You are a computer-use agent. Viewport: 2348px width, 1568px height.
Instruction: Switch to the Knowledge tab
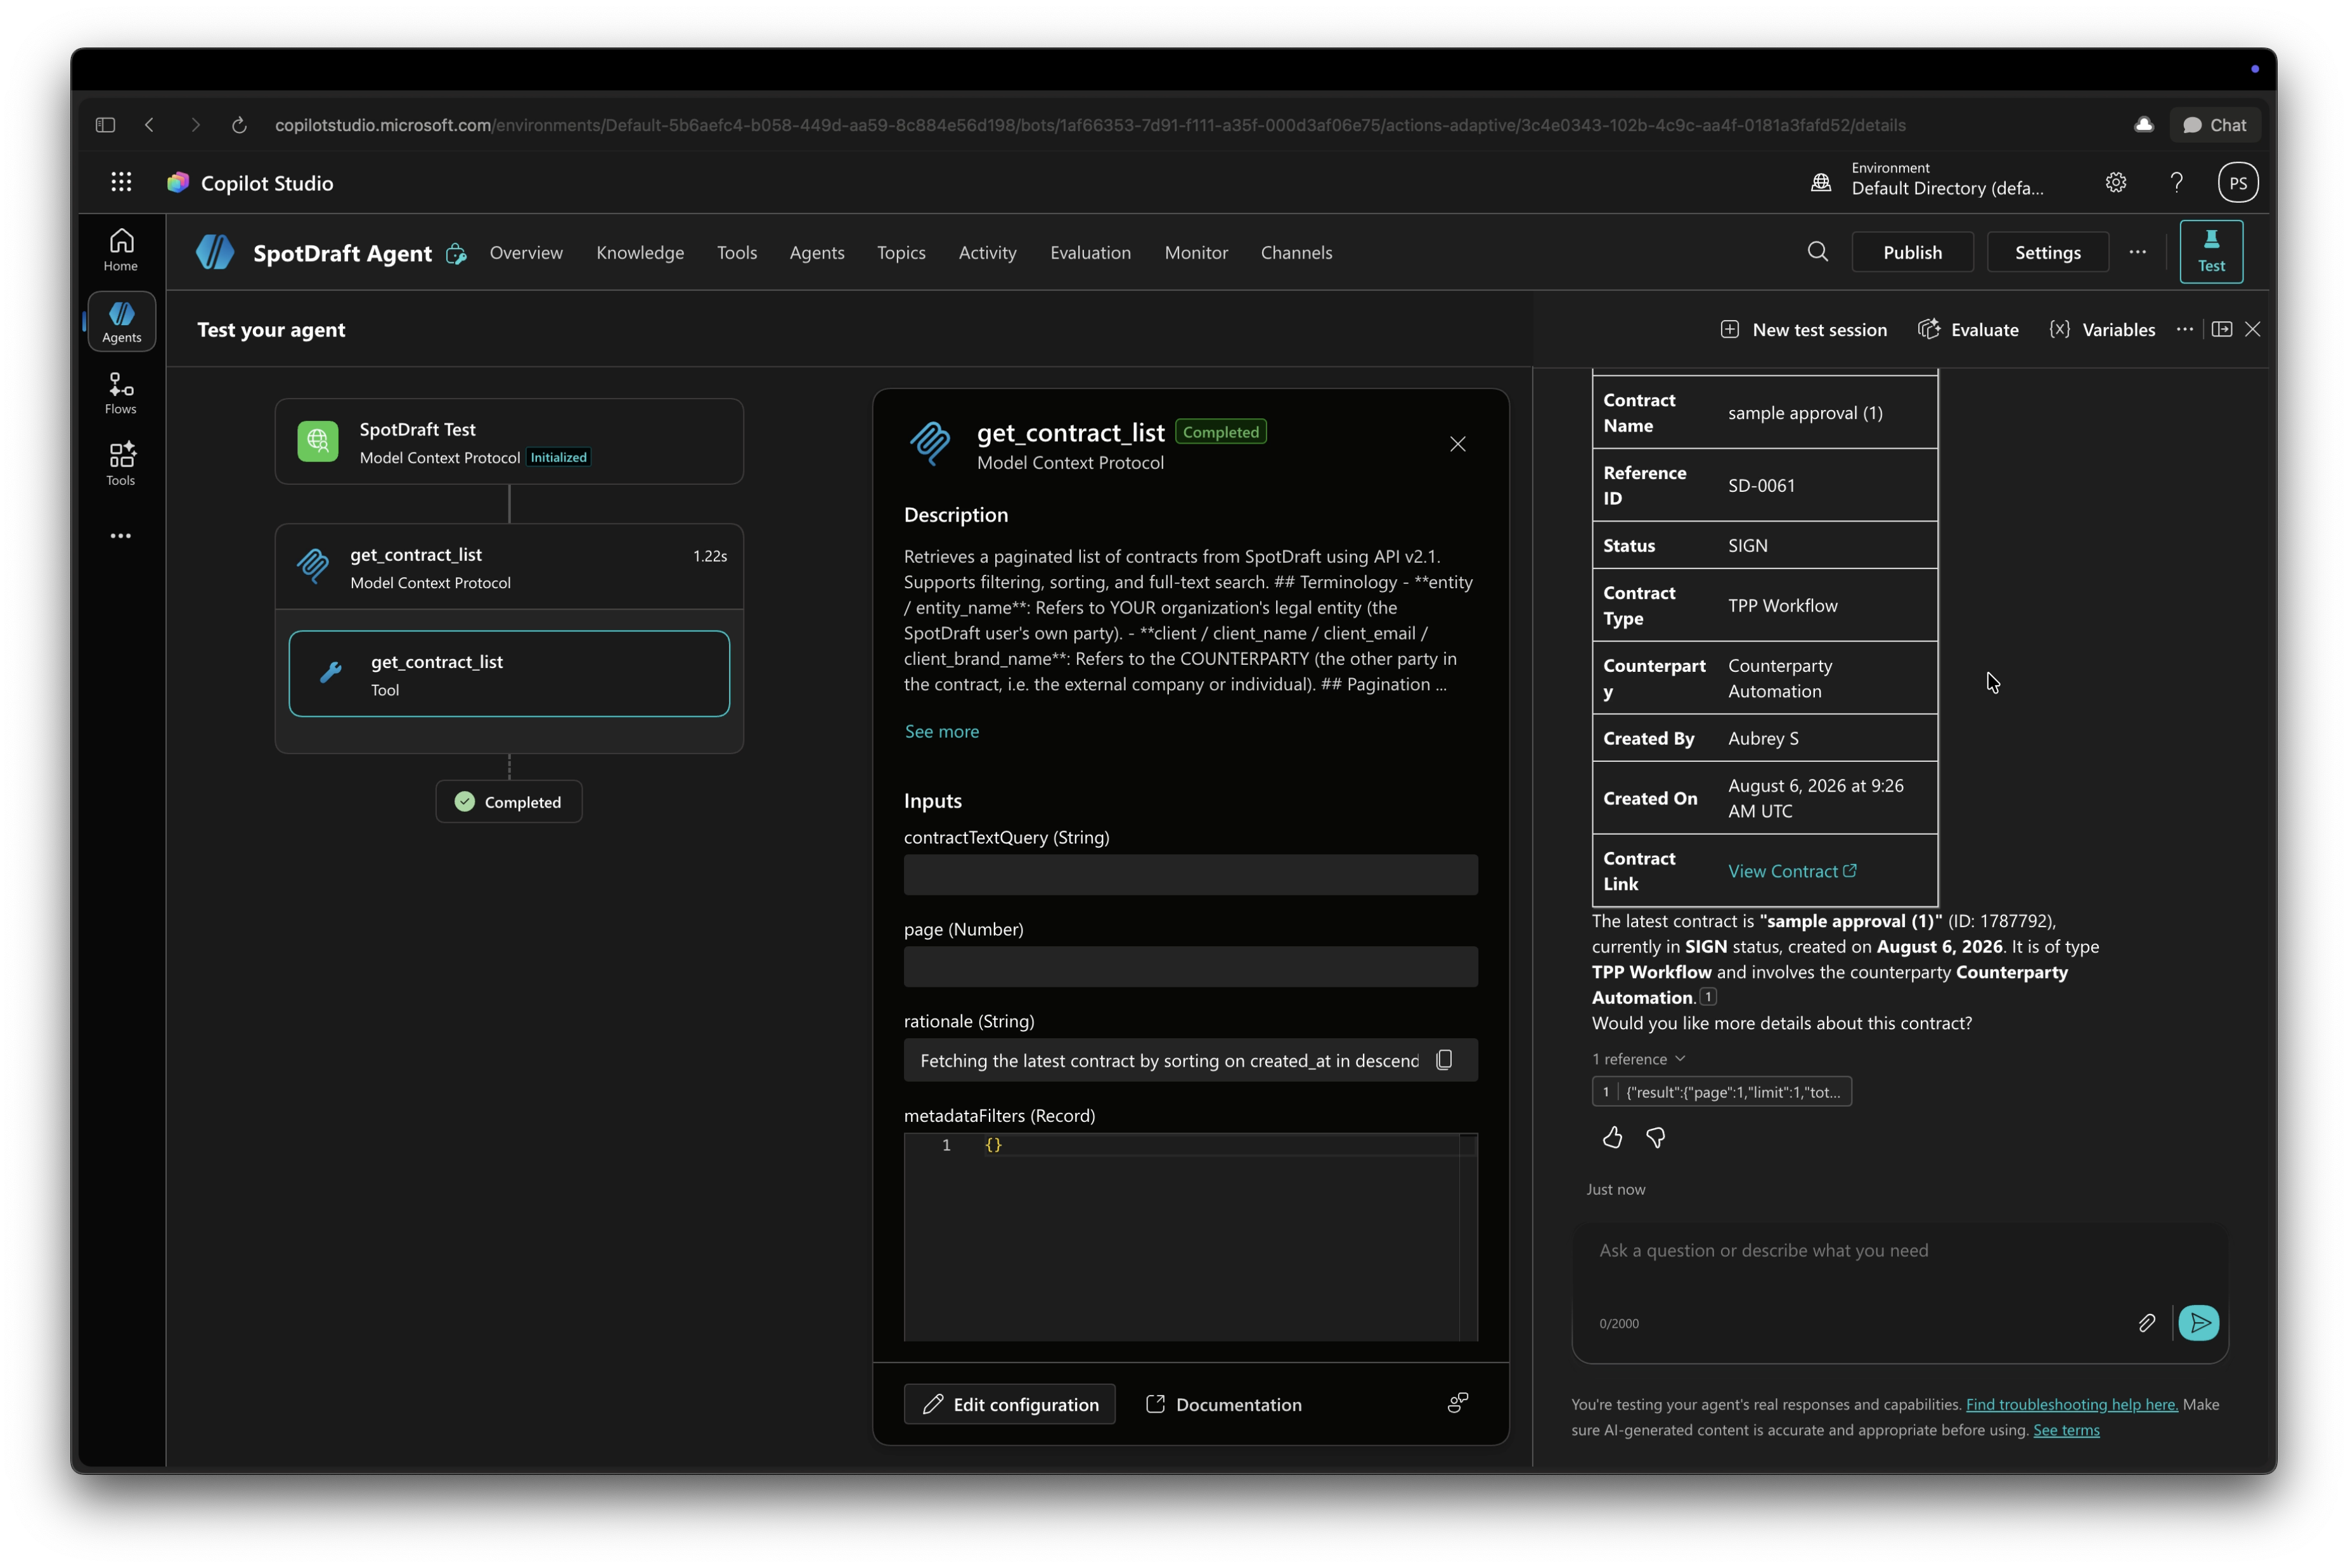point(640,252)
